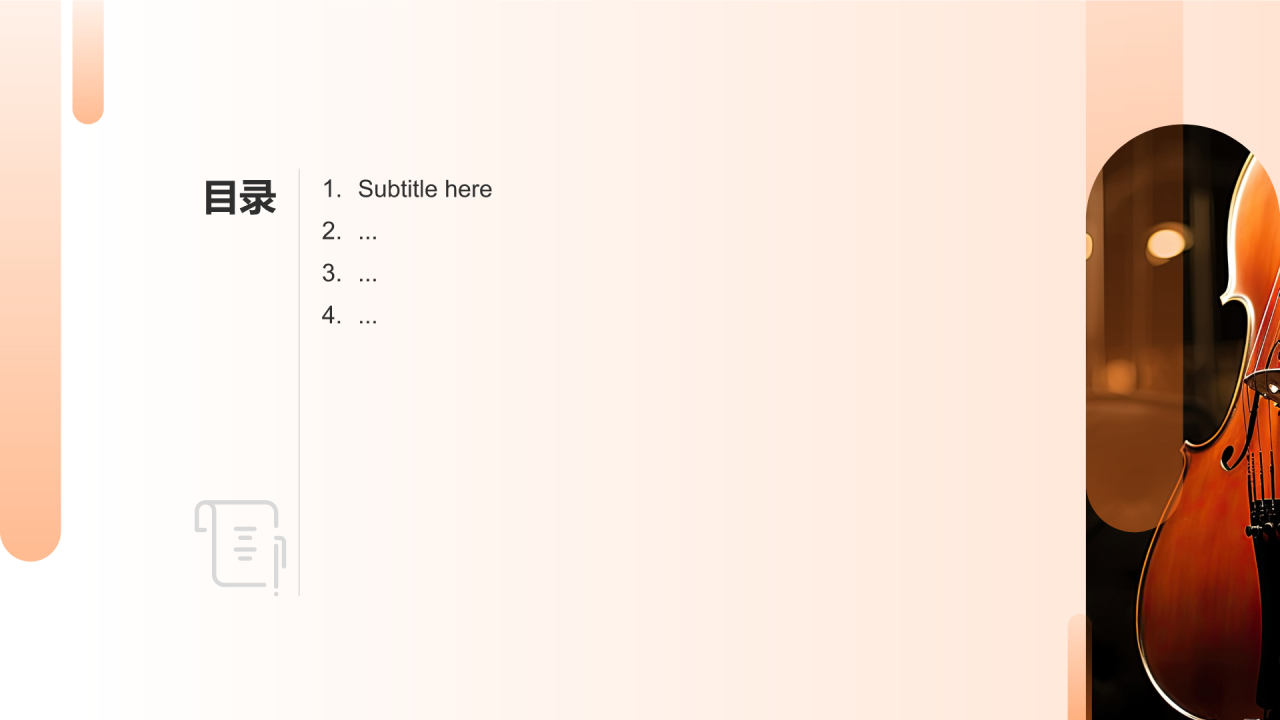1280x720 pixels.
Task: Click the list number "1."
Action: click(x=332, y=189)
